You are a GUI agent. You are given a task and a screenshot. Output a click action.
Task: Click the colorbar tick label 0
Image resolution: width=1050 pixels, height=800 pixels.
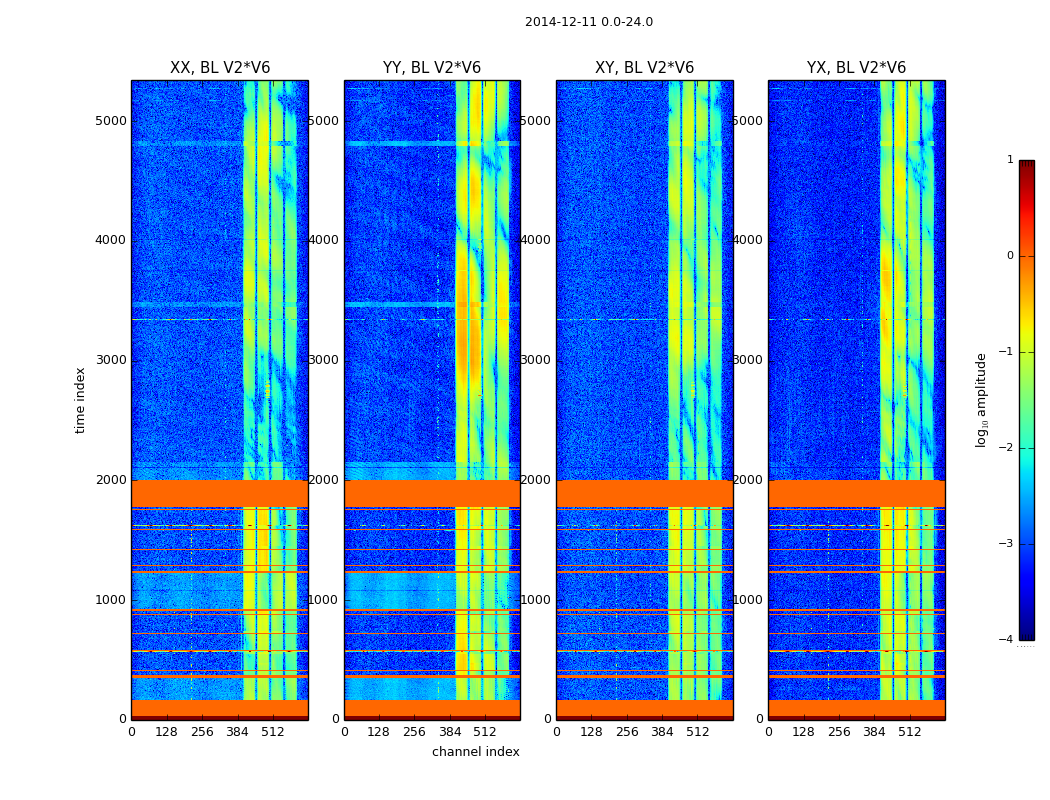[x=1009, y=256]
